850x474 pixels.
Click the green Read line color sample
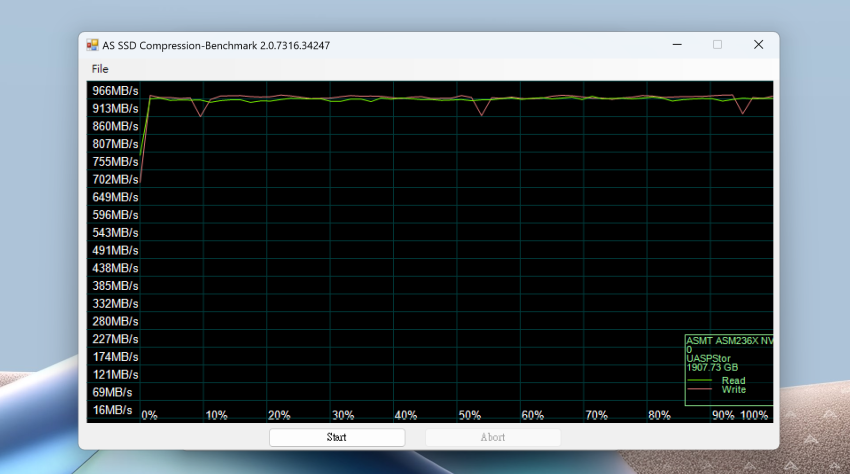coord(699,380)
